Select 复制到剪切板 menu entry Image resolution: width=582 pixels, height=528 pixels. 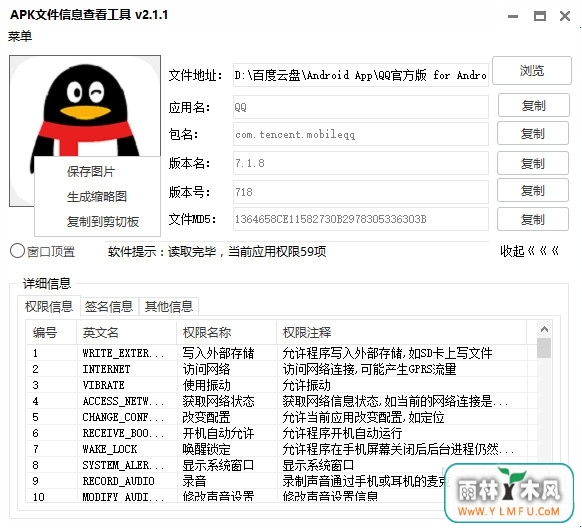[x=103, y=222]
